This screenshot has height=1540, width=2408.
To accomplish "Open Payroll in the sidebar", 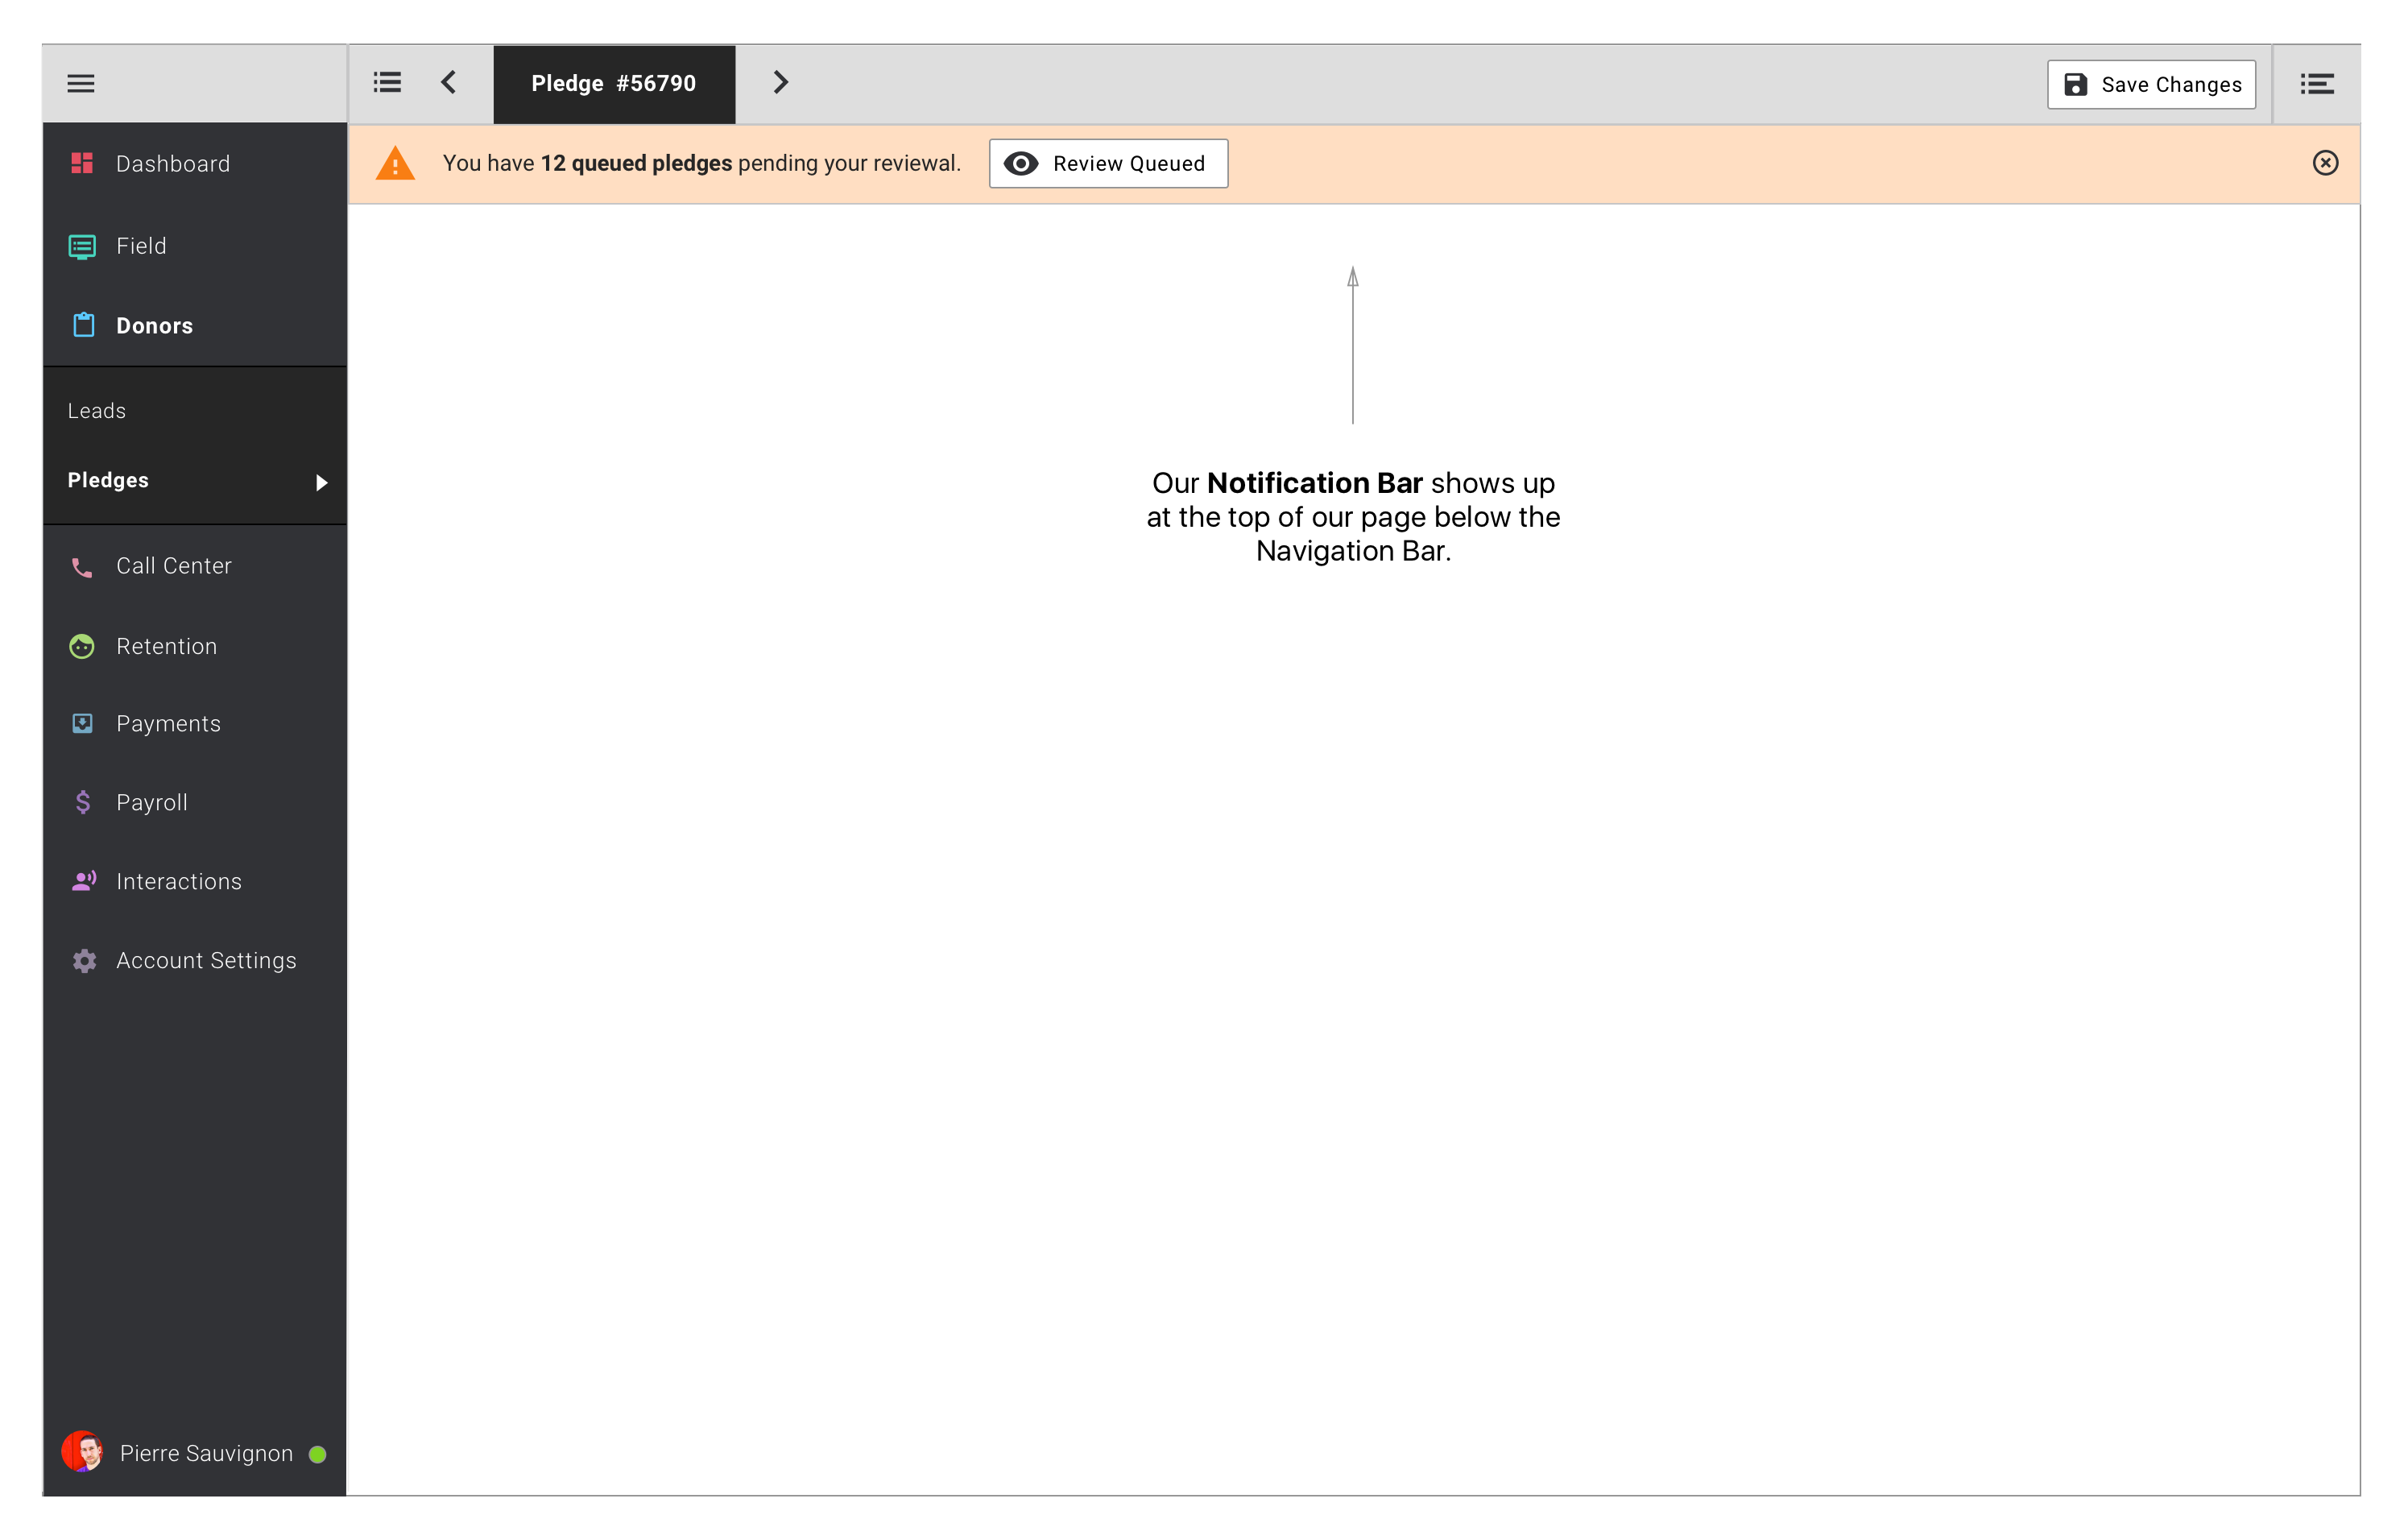I will coord(194,803).
